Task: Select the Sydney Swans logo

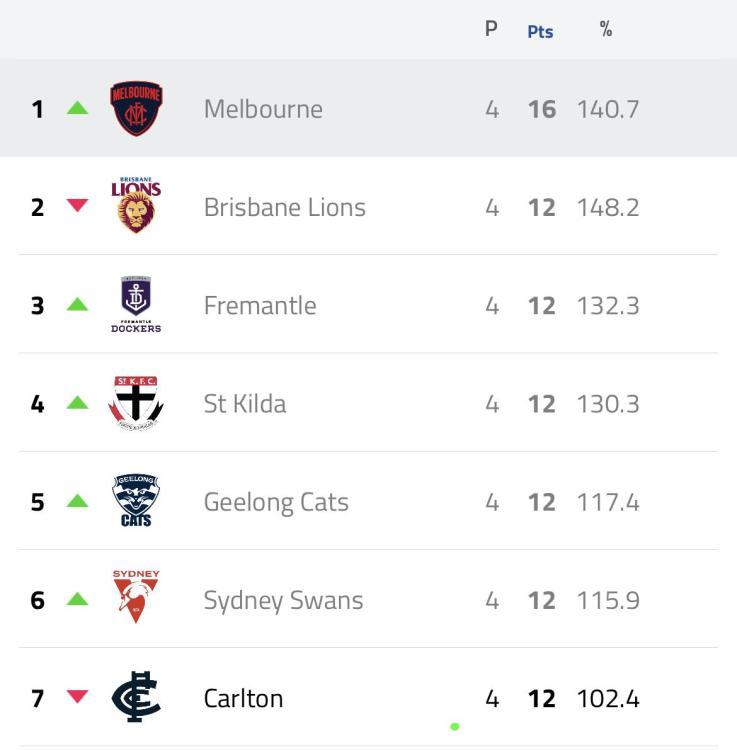Action: coord(136,596)
